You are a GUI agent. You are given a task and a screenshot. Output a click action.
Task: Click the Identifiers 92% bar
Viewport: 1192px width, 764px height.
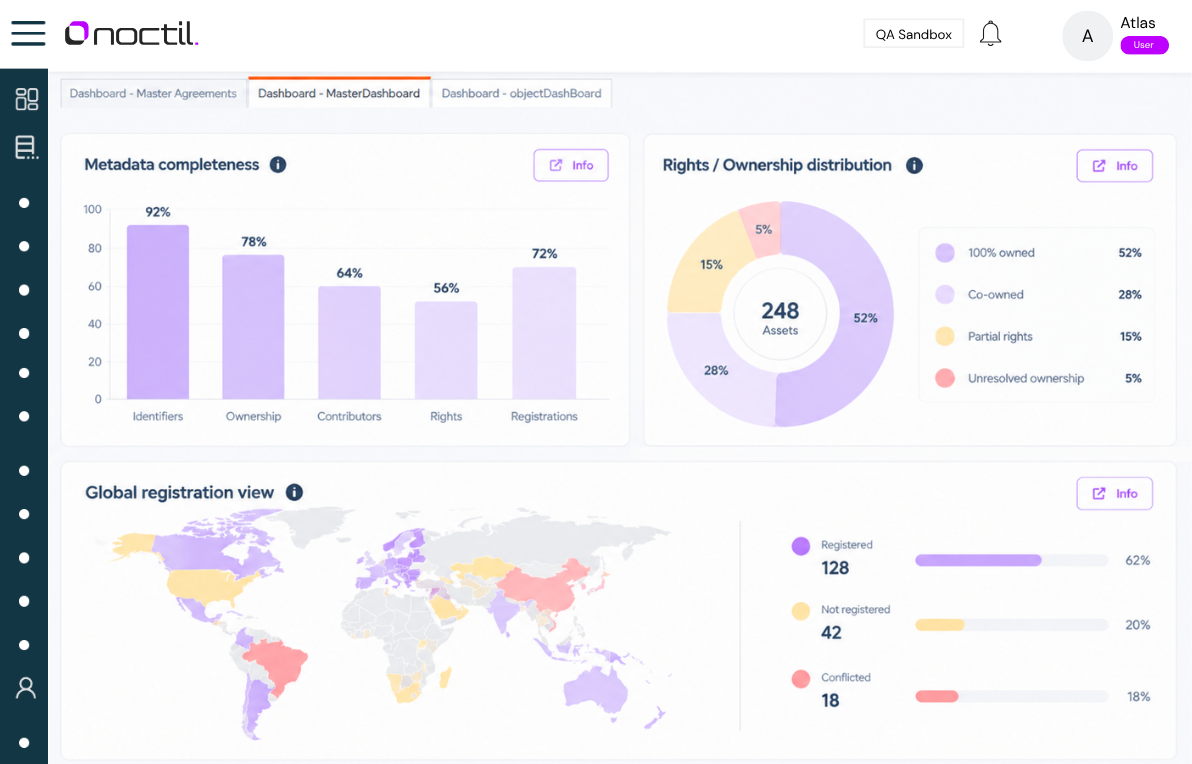(x=158, y=312)
